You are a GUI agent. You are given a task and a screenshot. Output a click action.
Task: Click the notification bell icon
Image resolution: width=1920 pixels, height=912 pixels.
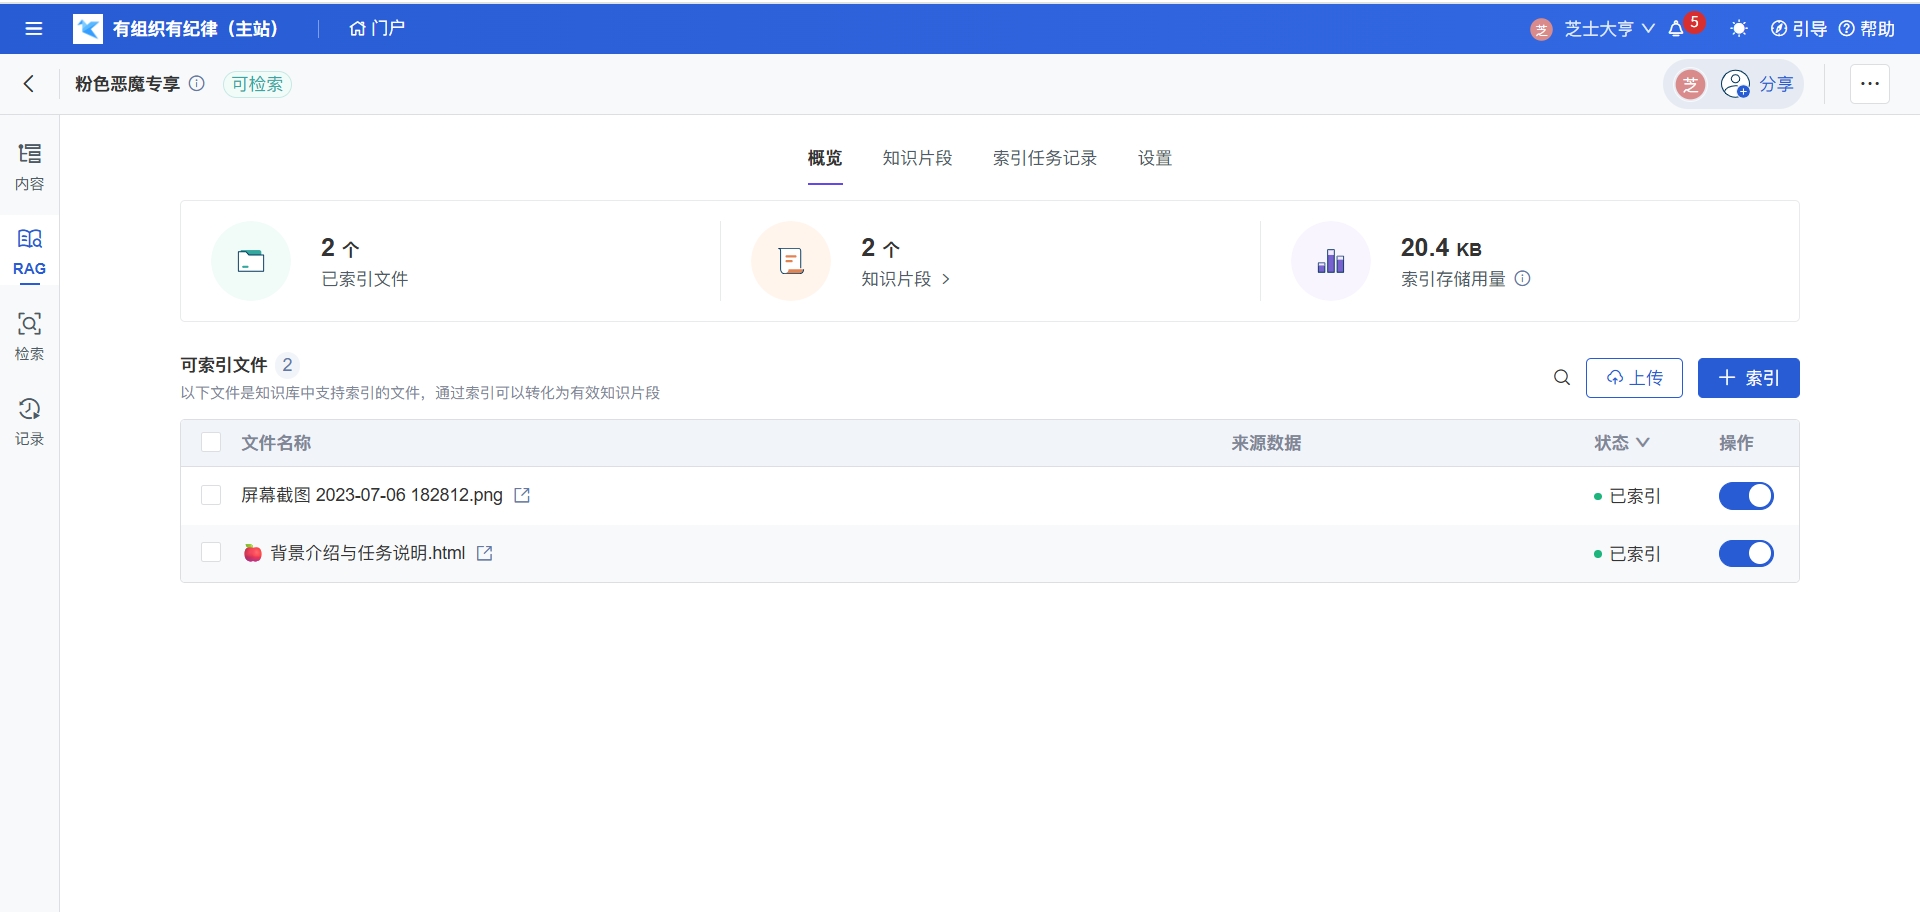tap(1676, 29)
